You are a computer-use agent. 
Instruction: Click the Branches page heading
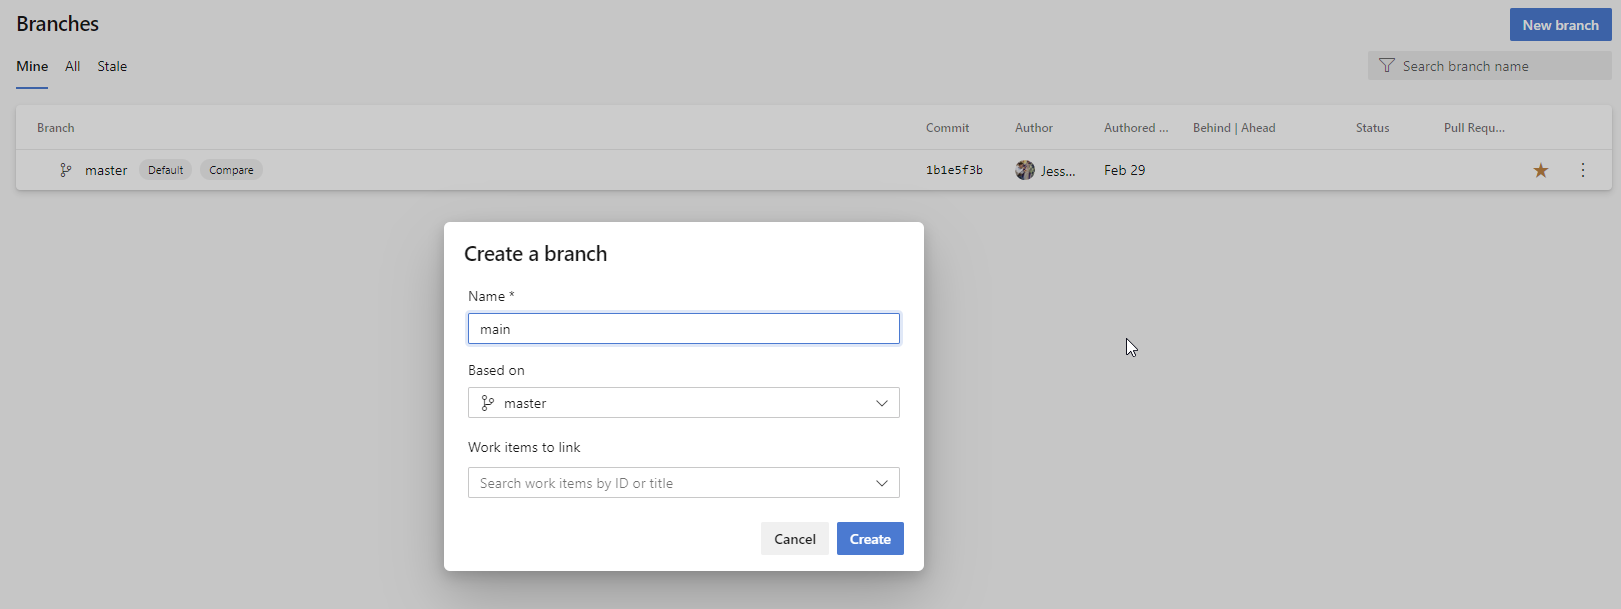pyautogui.click(x=57, y=24)
